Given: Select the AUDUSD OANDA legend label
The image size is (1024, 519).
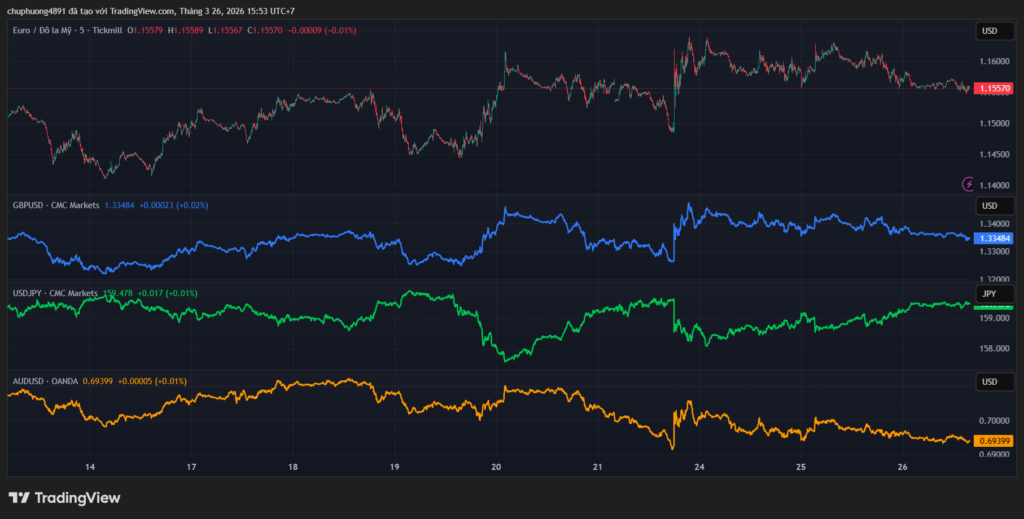Looking at the screenshot, I should tap(49, 381).
